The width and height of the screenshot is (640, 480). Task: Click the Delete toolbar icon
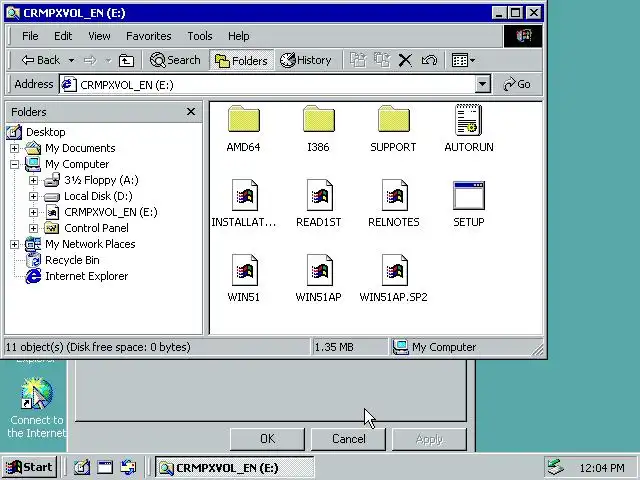(x=405, y=60)
